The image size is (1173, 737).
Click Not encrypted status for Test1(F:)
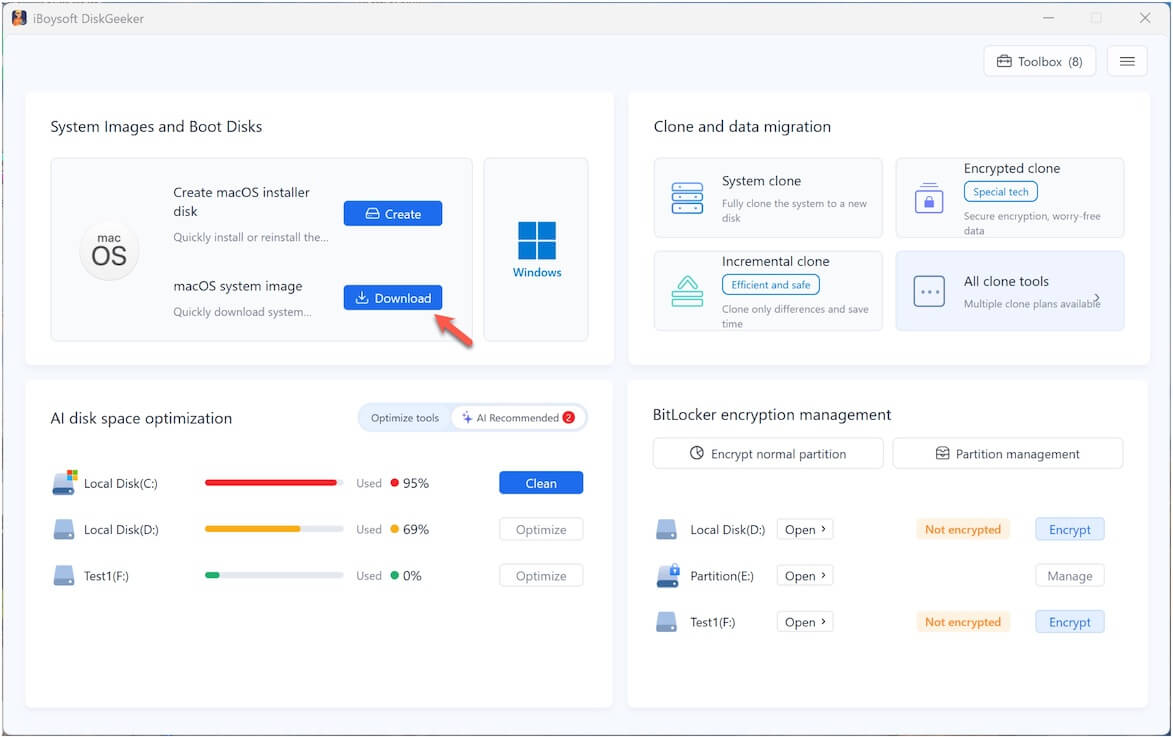click(963, 622)
